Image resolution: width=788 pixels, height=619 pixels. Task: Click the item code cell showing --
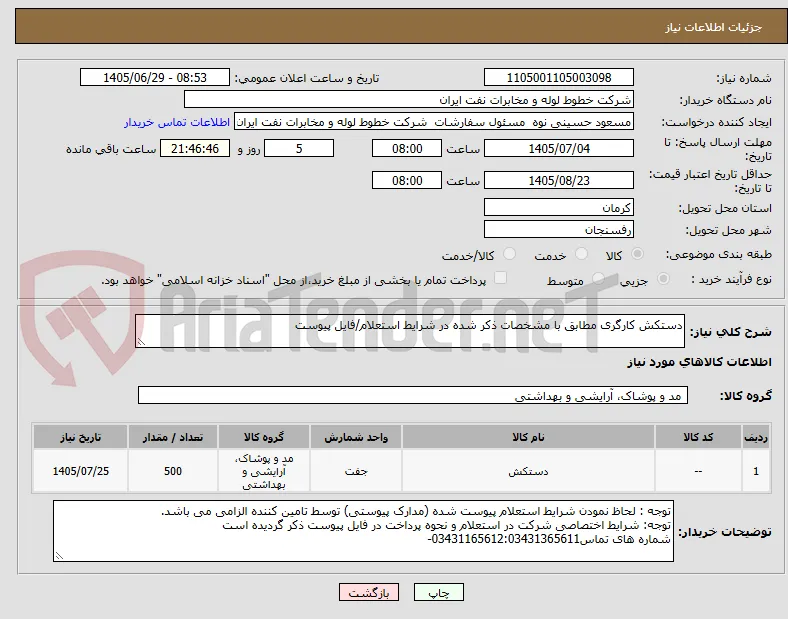tap(698, 471)
